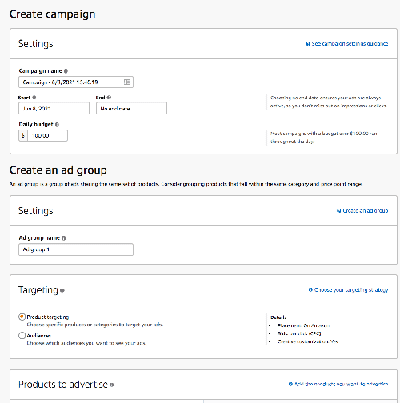This screenshot has width=400, height=403.
Task: Click the Campaign name text field
Action: (x=76, y=82)
